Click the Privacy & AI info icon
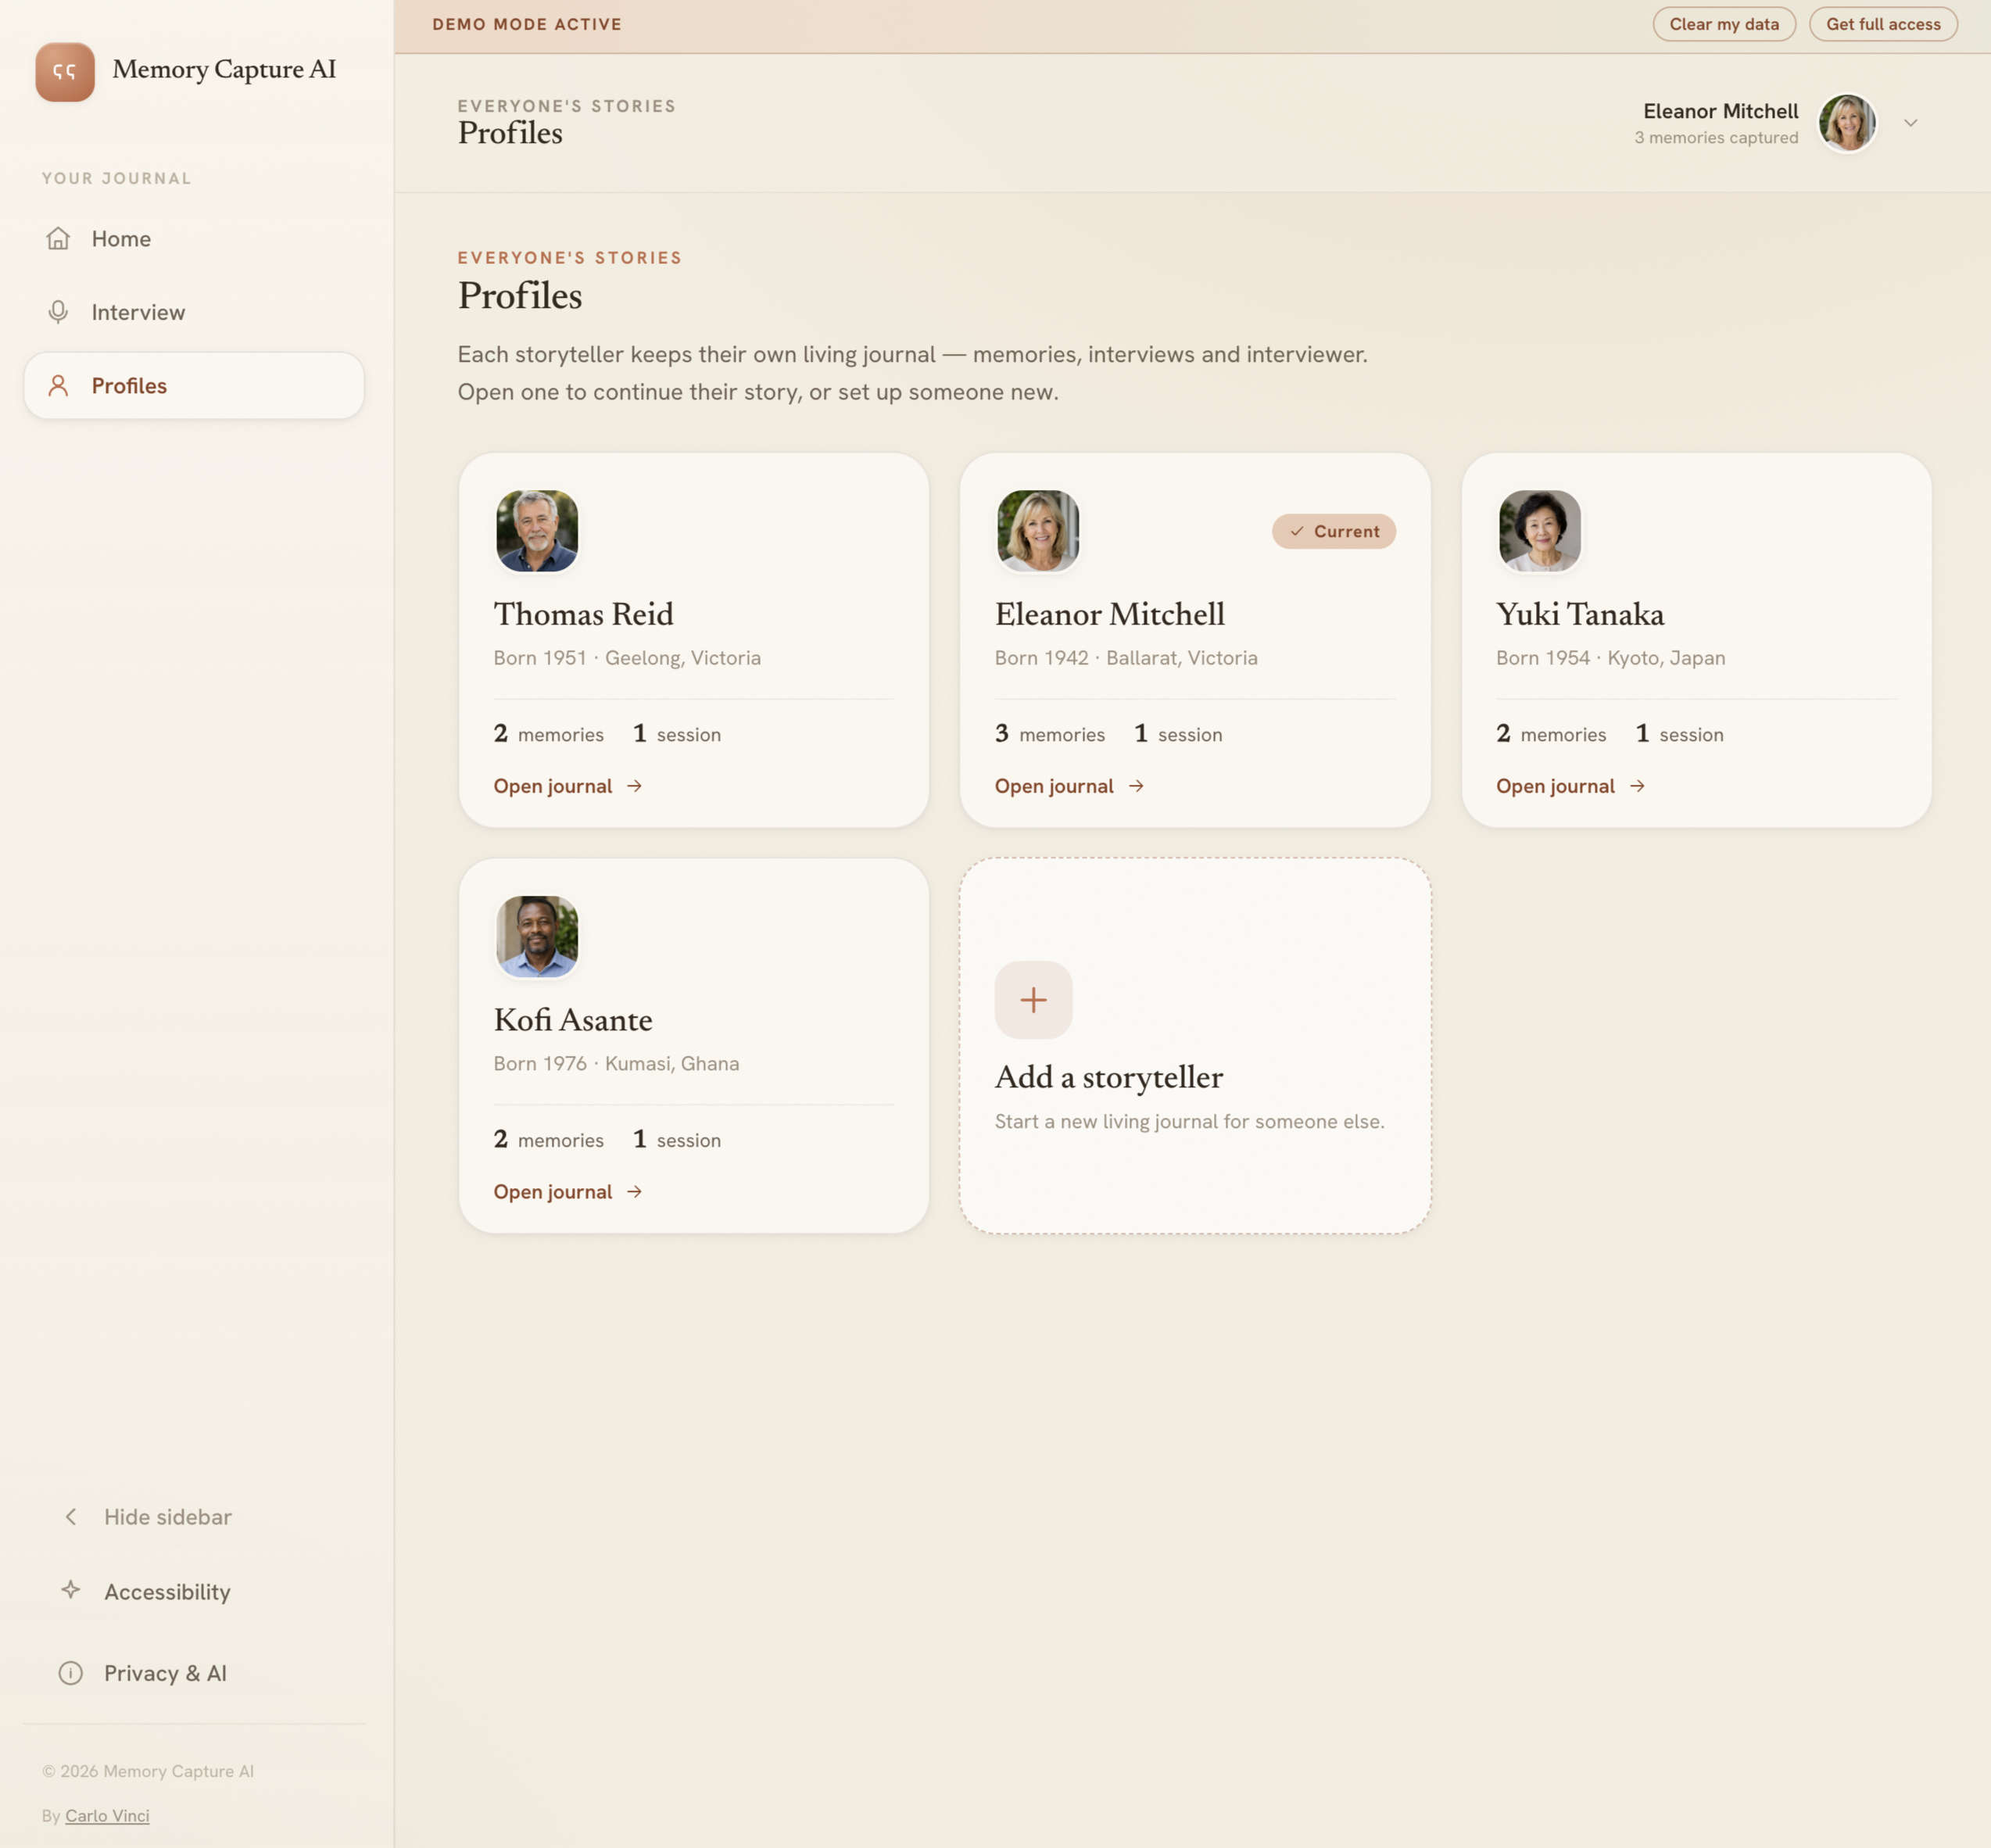 [70, 1673]
